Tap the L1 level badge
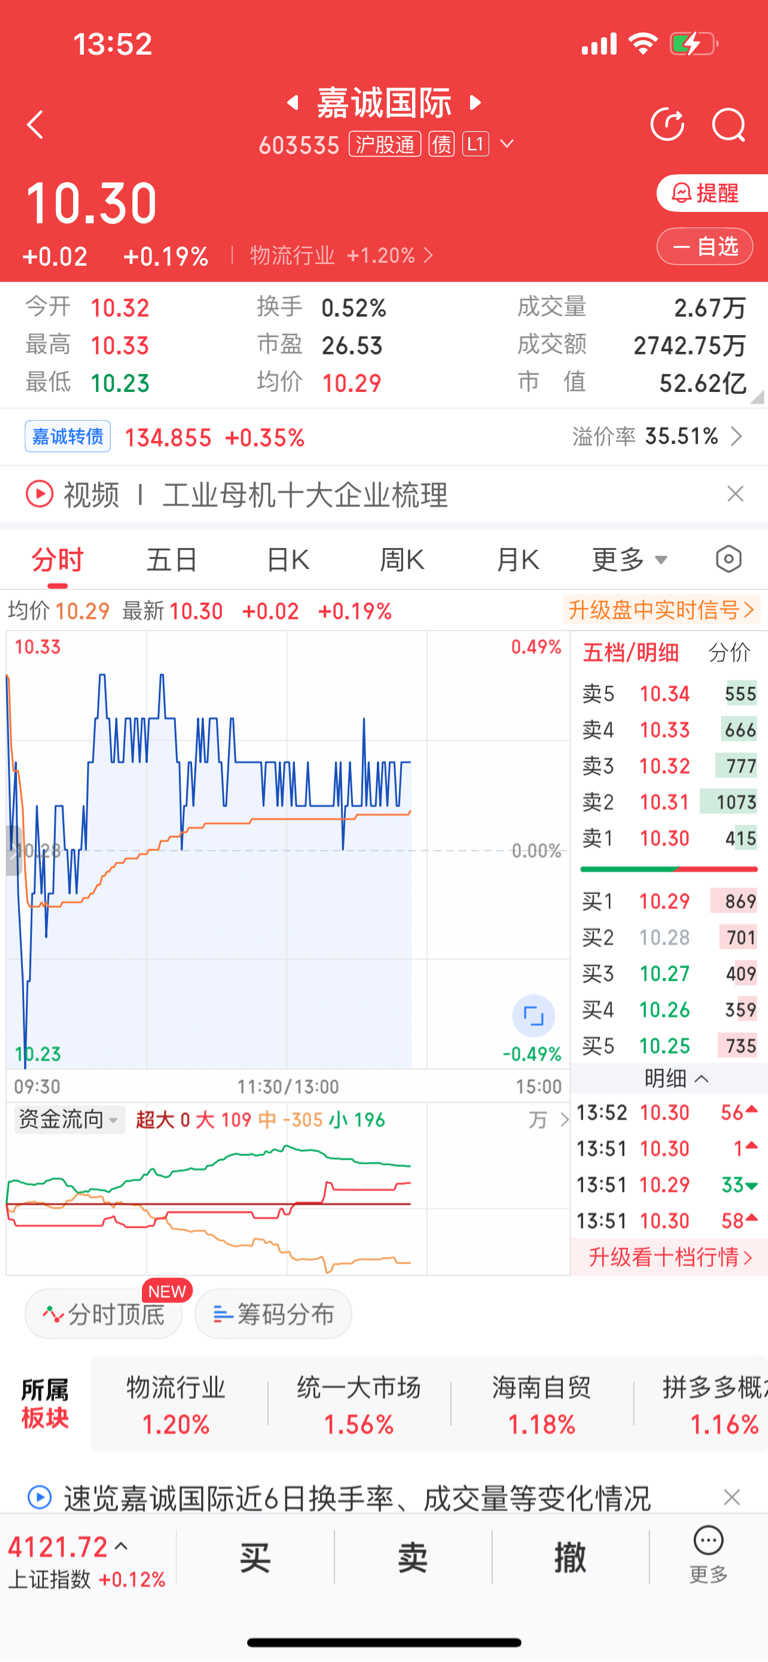The height and width of the screenshot is (1662, 768). click(475, 145)
